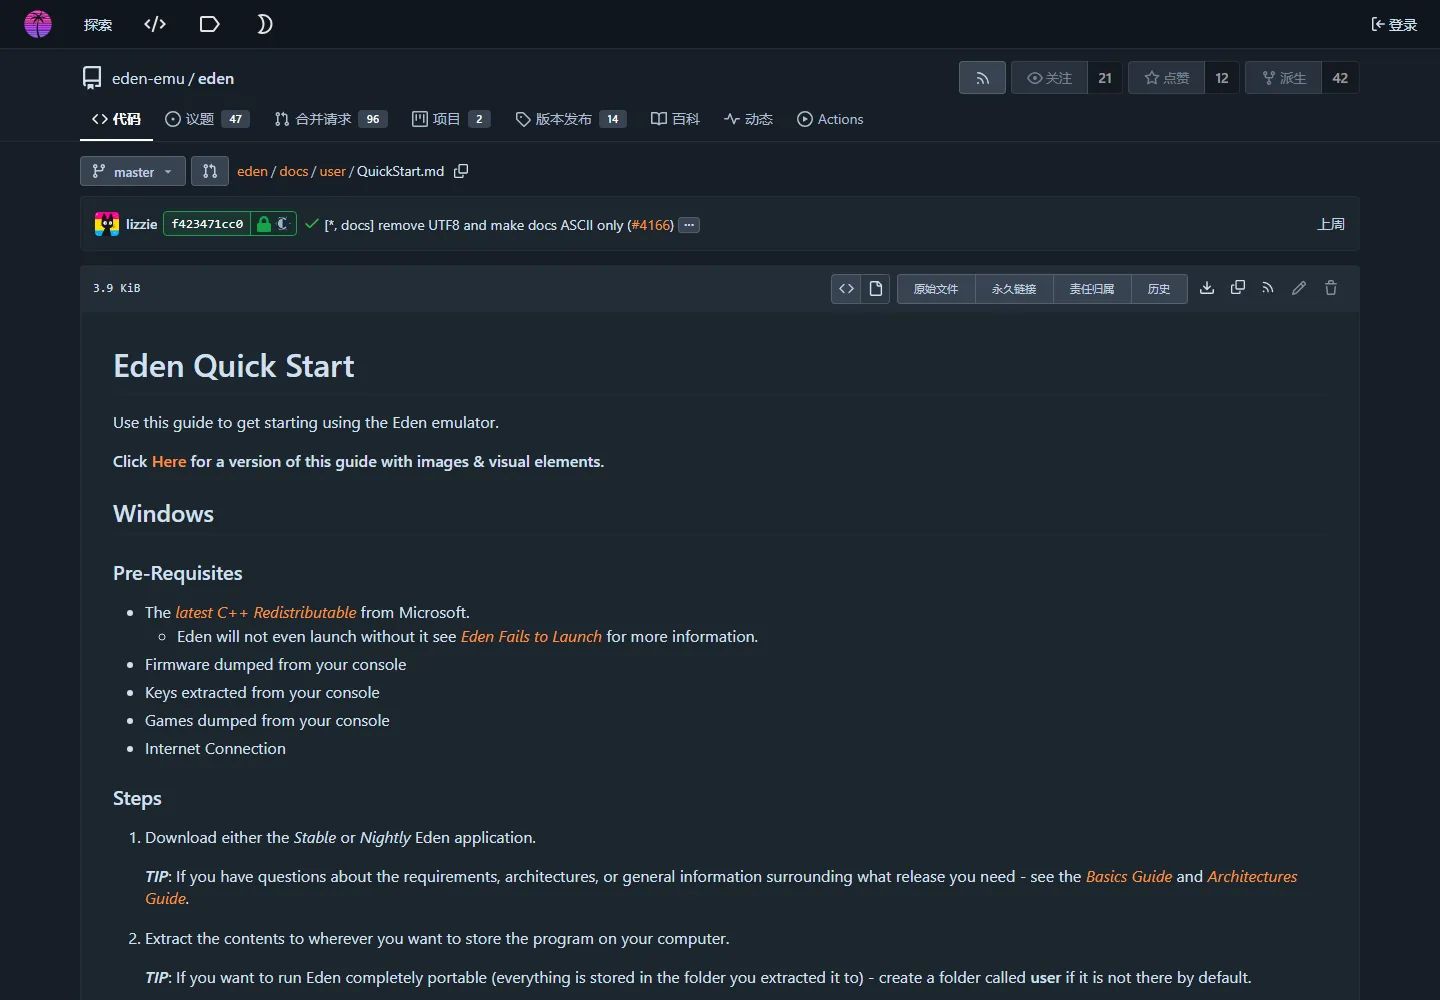Open the 代码 tab
Image resolution: width=1440 pixels, height=1000 pixels.
tap(116, 119)
